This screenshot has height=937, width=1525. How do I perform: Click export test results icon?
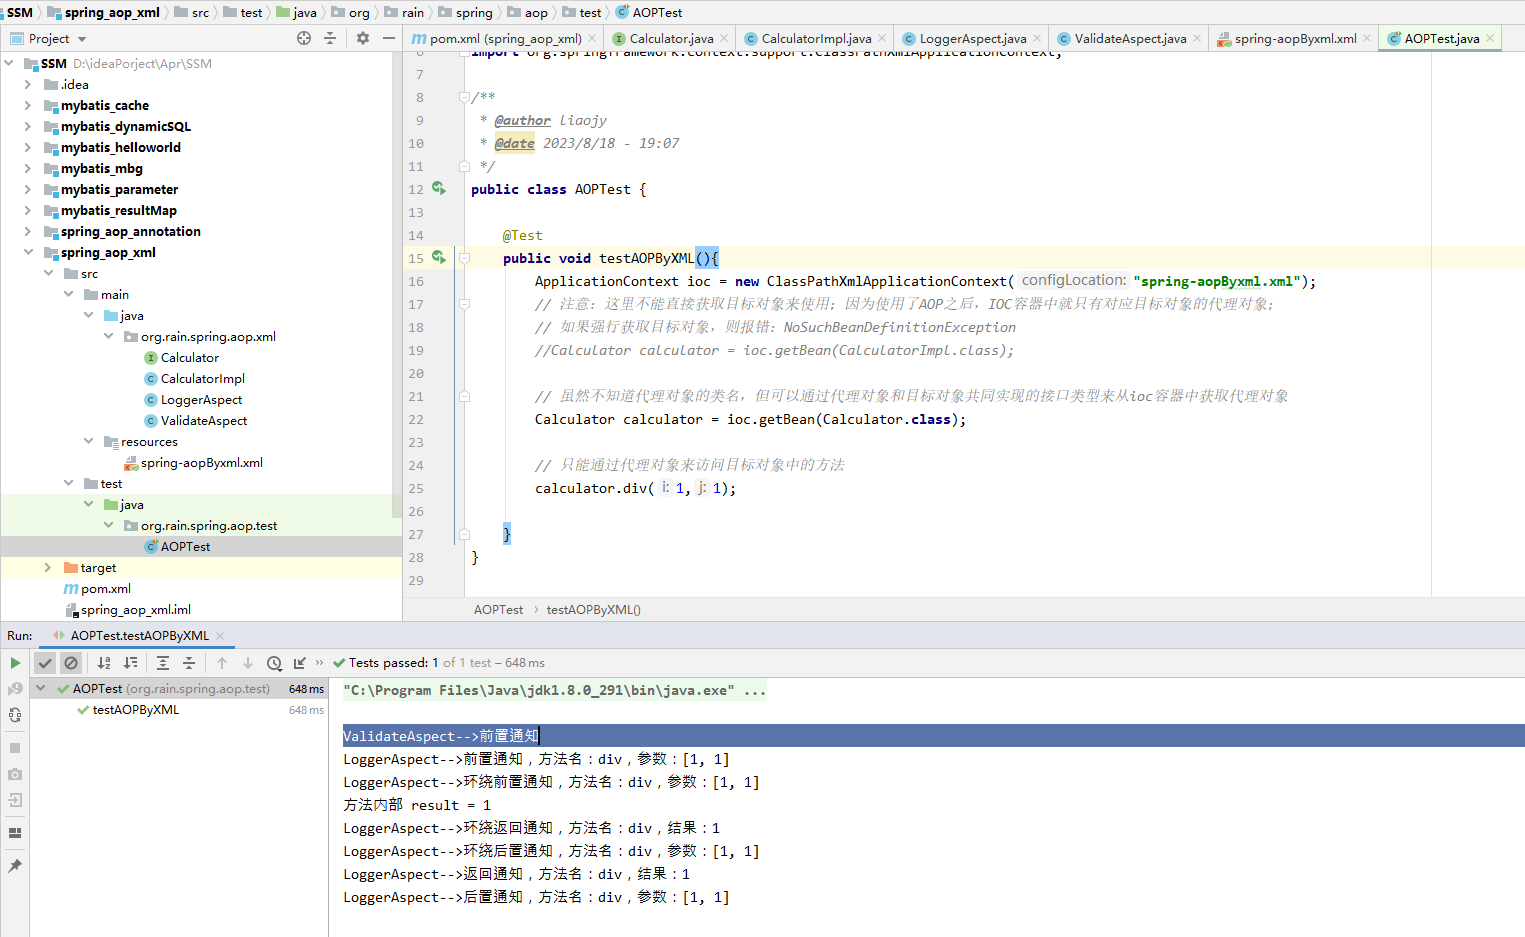[300, 663]
